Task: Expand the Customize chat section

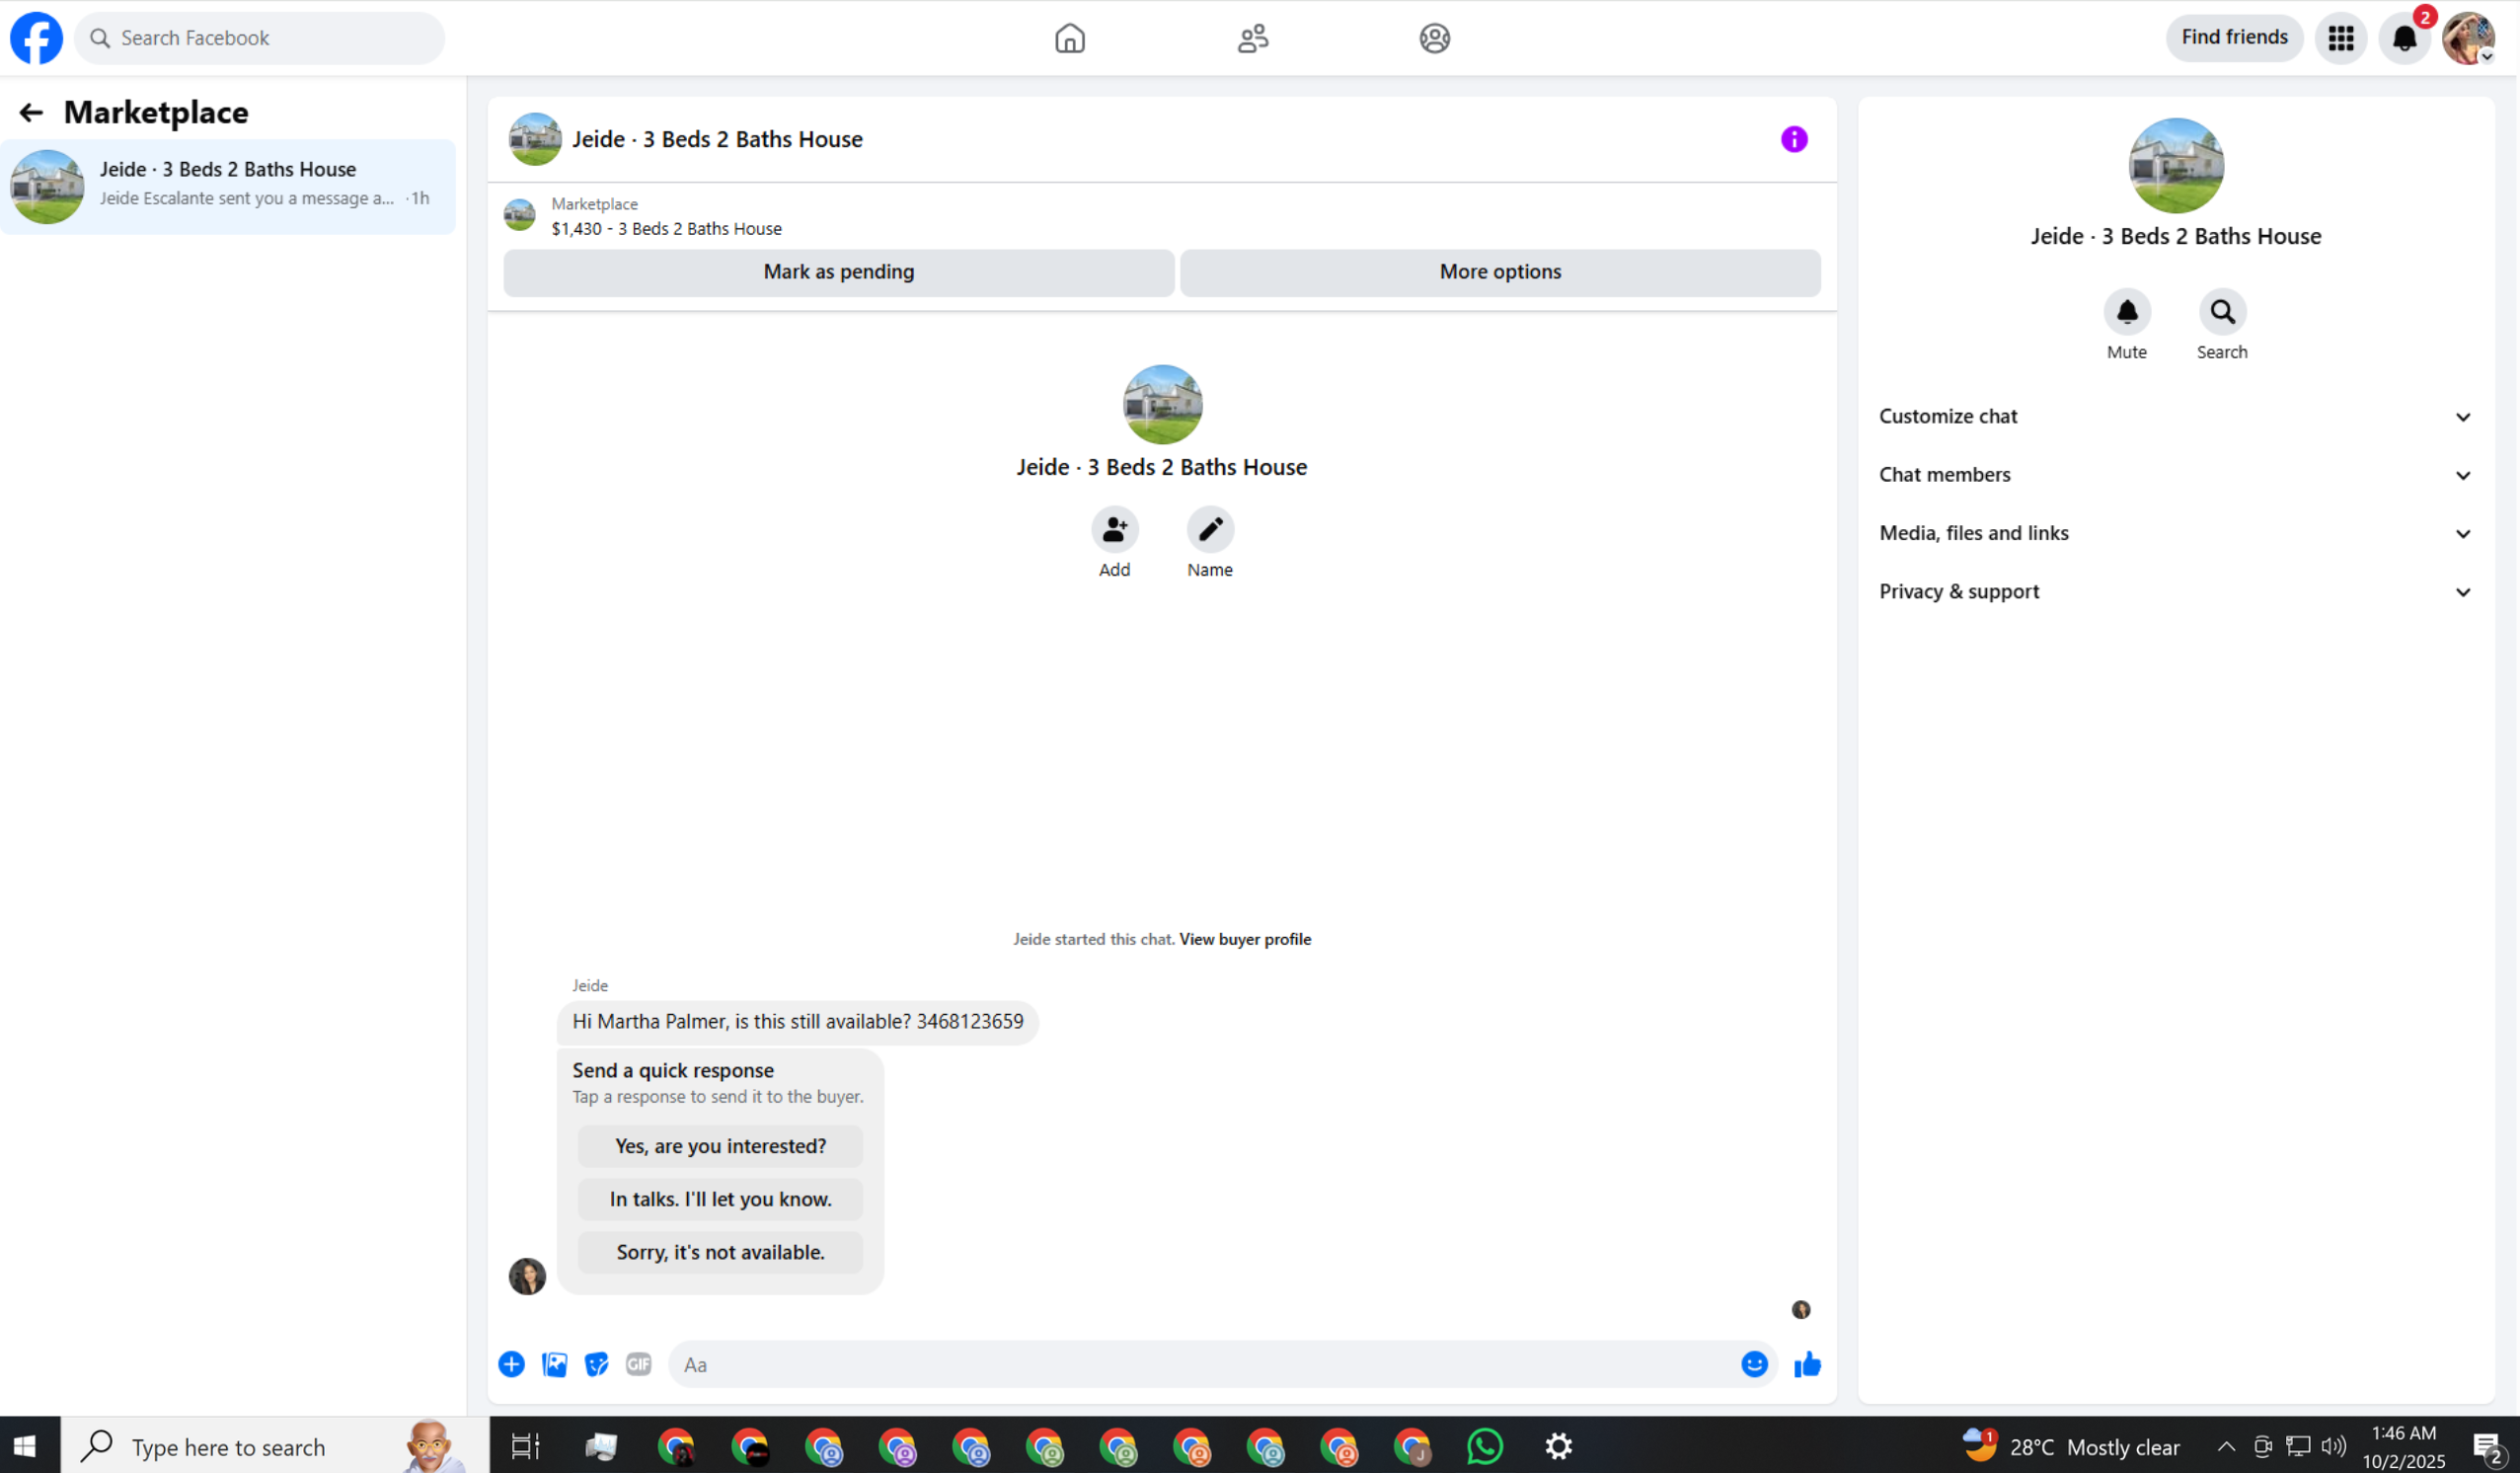Action: point(2174,416)
